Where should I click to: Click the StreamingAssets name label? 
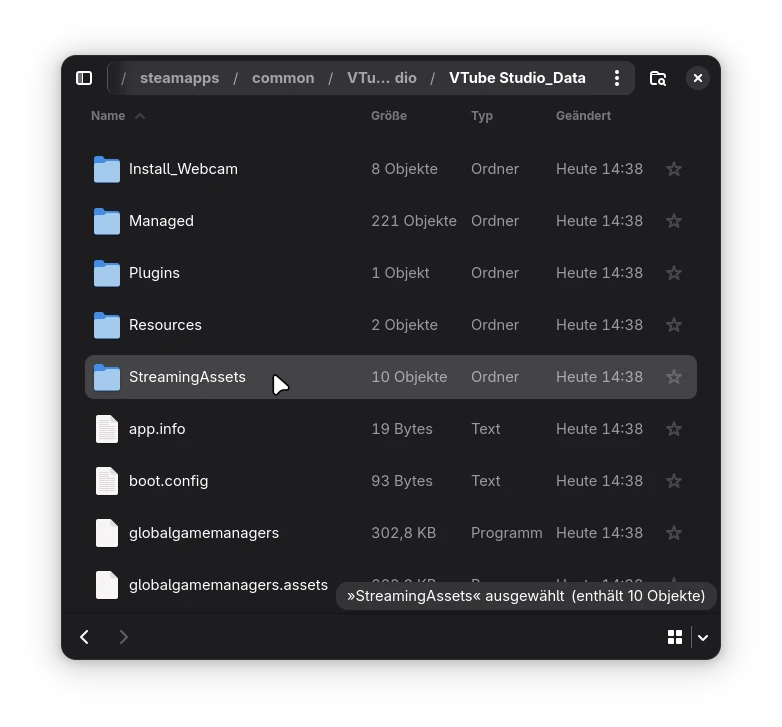(x=187, y=377)
